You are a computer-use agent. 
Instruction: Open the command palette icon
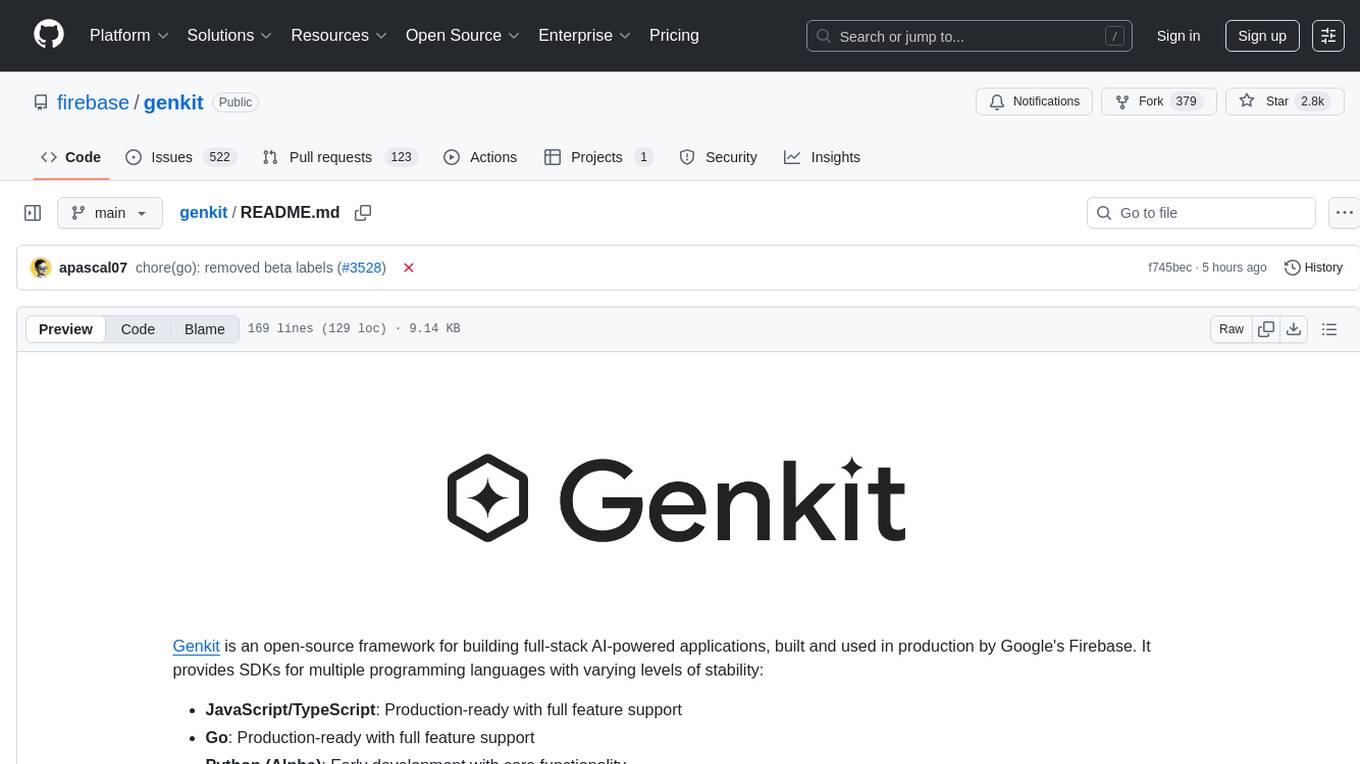tap(1328, 36)
